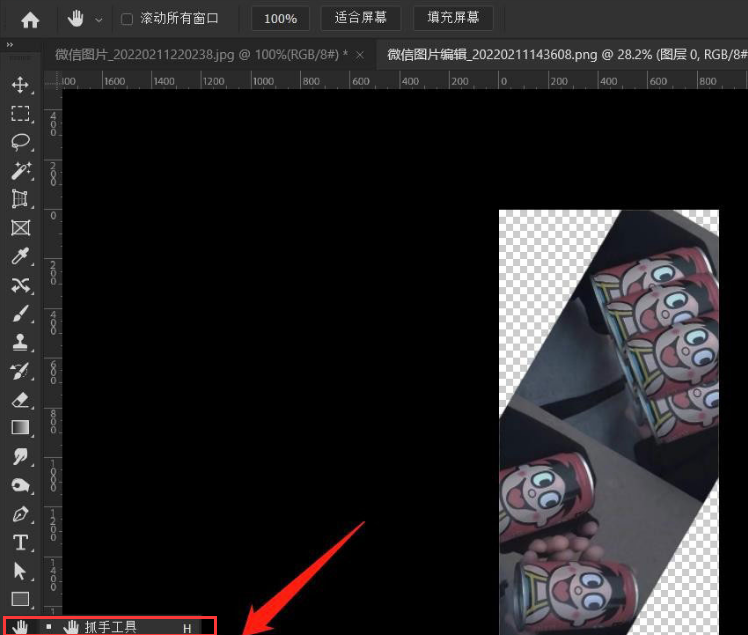Select the Path Selection tool
The height and width of the screenshot is (635, 748).
tap(20, 571)
